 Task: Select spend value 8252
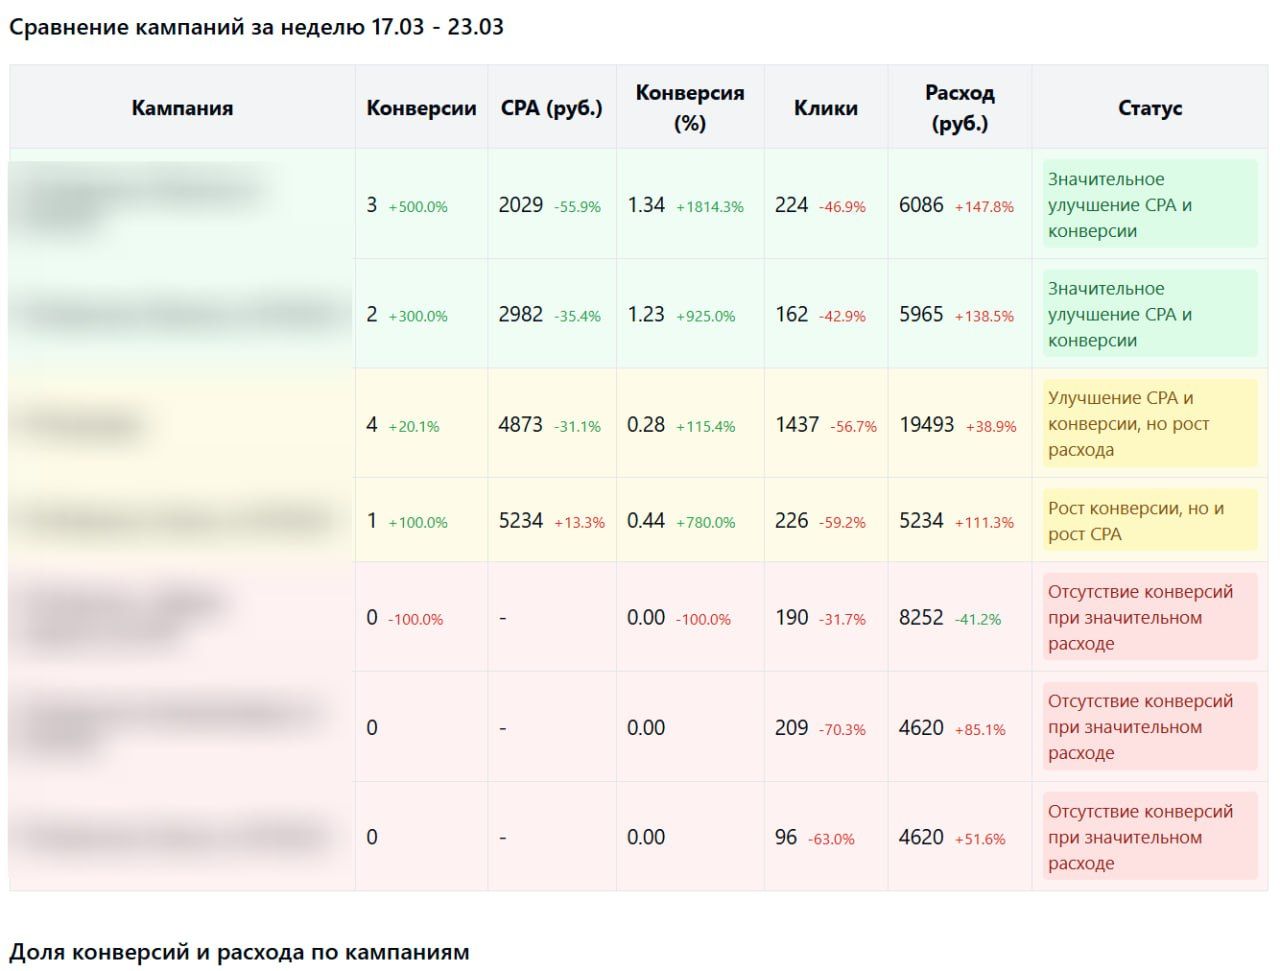(921, 618)
